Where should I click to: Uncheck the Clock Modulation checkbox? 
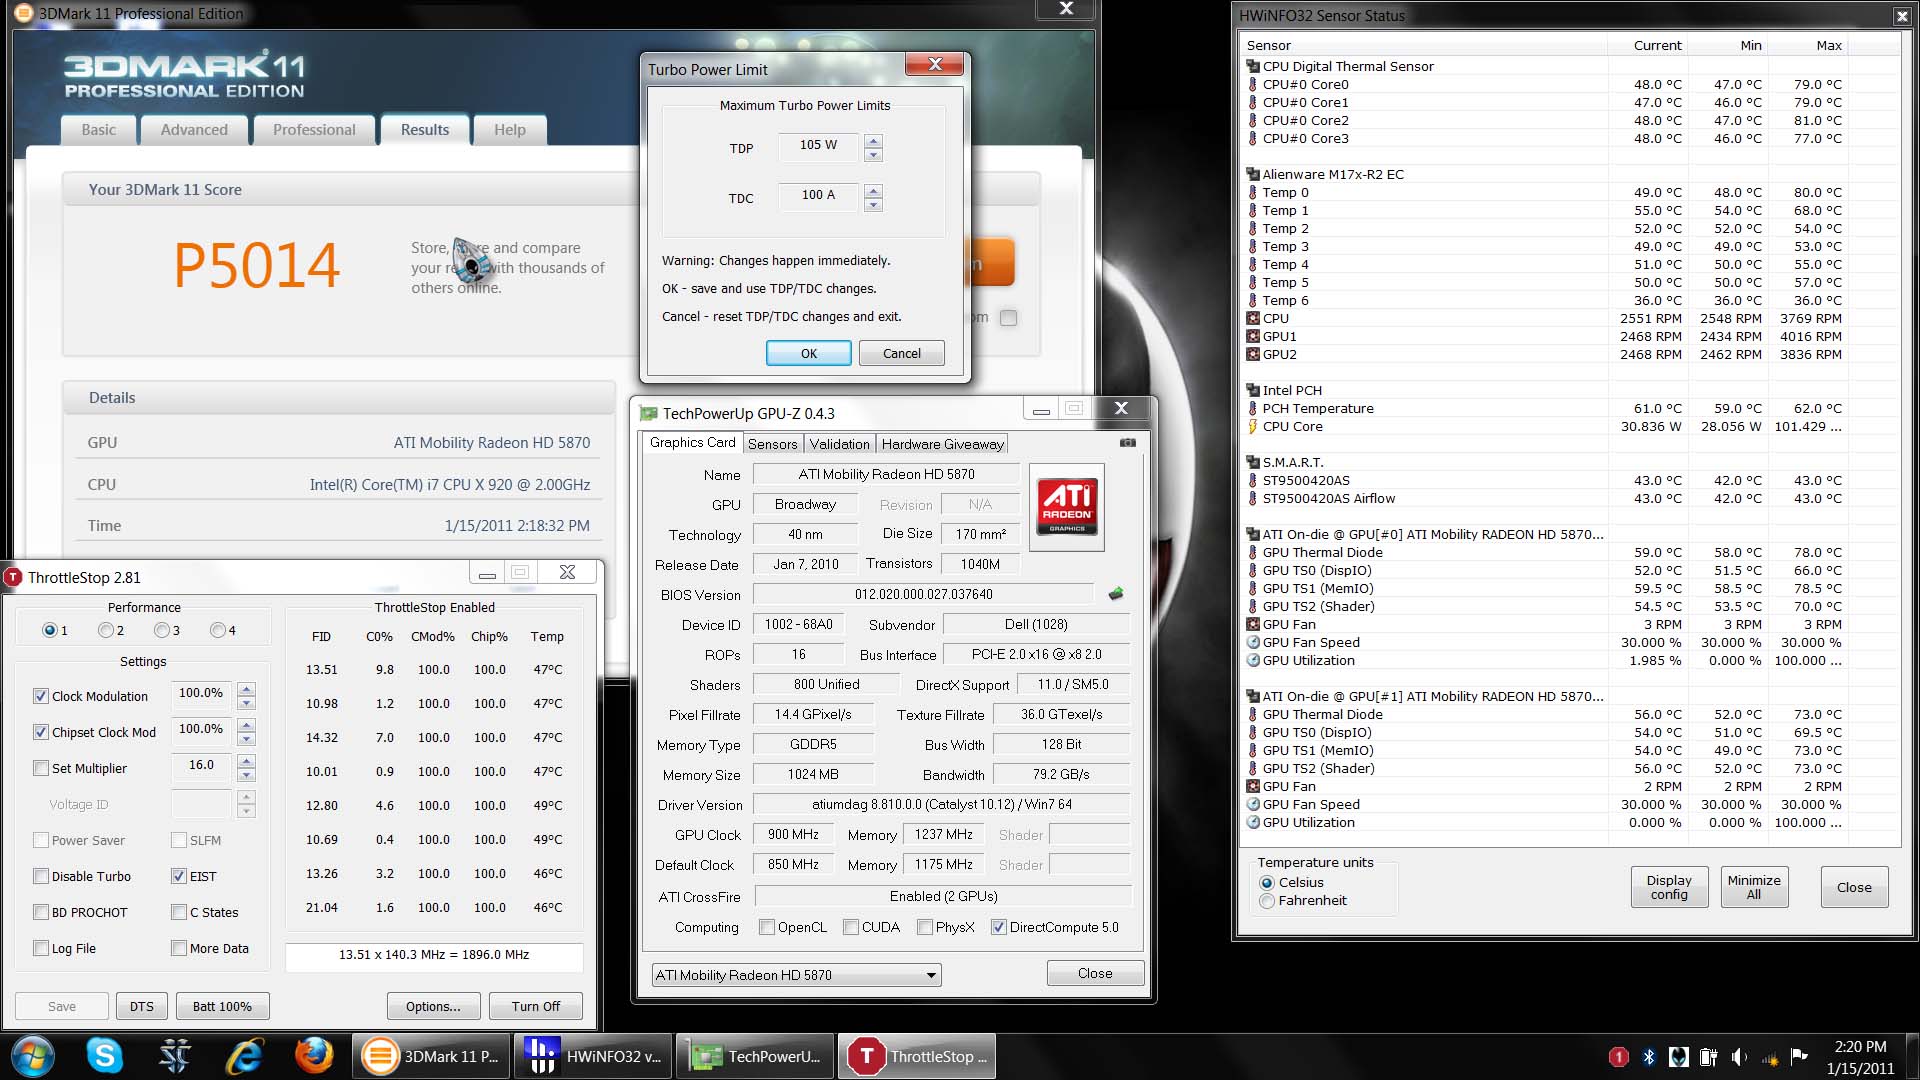pos(41,696)
